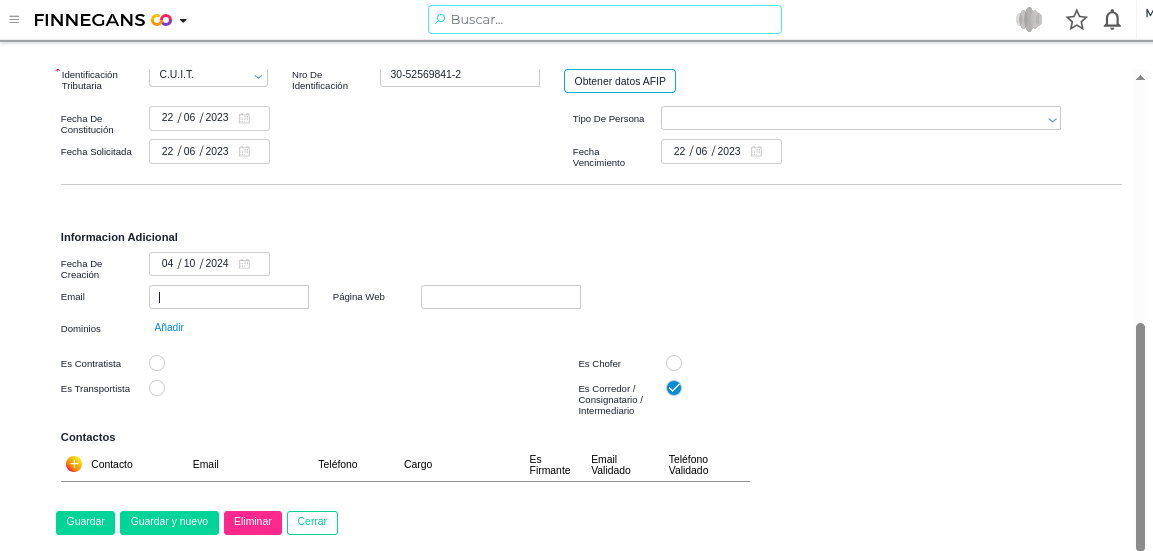Click the search magnifier icon
The image size is (1153, 551).
[440, 19]
